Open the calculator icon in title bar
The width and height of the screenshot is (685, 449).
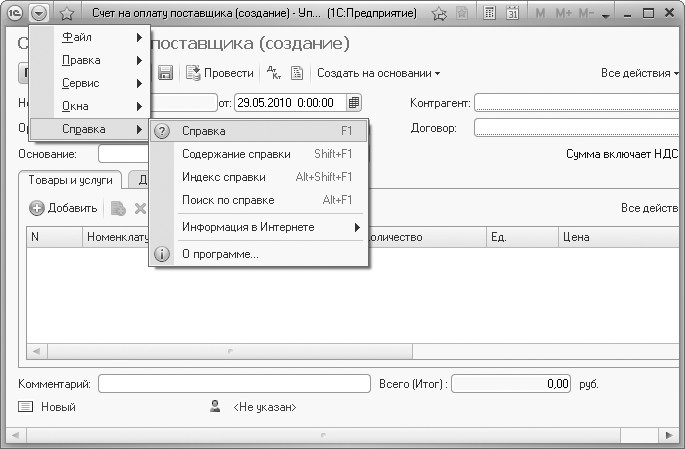pos(490,13)
